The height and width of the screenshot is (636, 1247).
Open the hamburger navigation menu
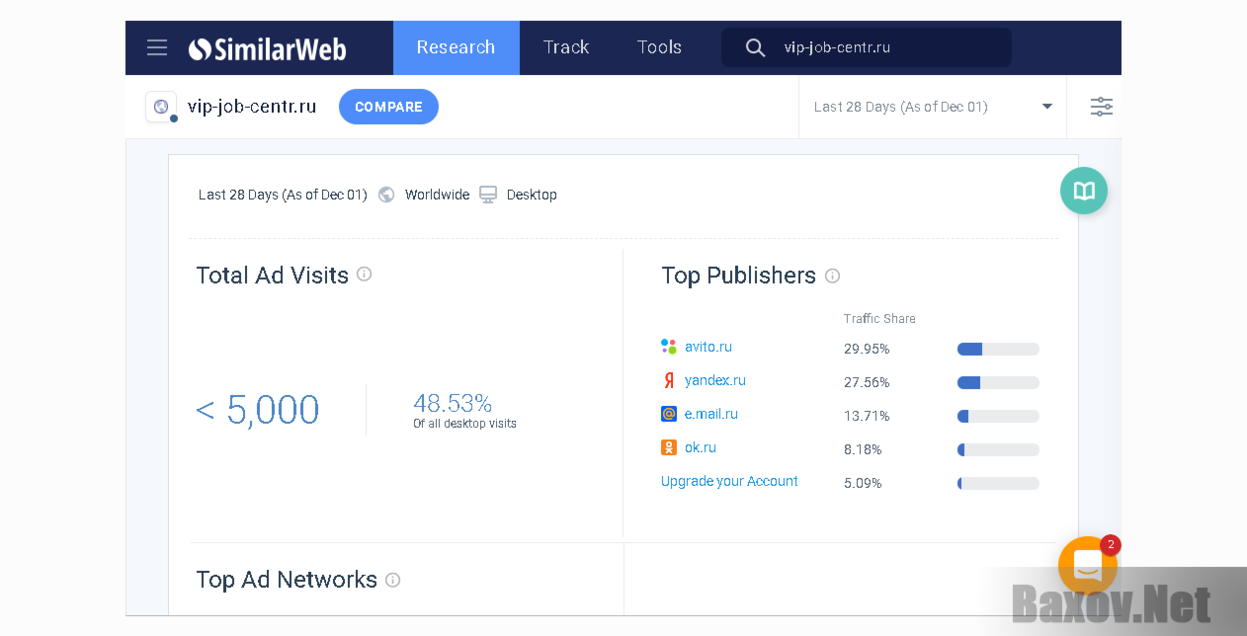click(x=157, y=48)
